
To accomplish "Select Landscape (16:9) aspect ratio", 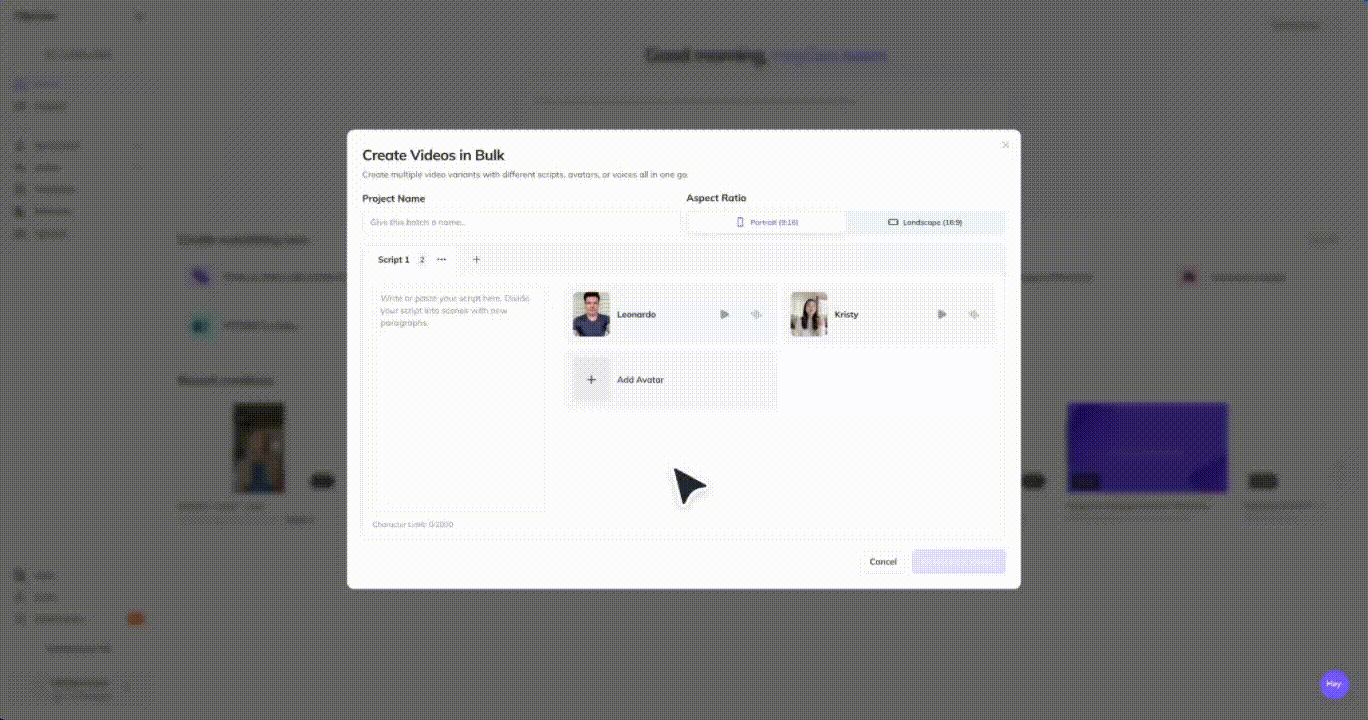I will 926,222.
